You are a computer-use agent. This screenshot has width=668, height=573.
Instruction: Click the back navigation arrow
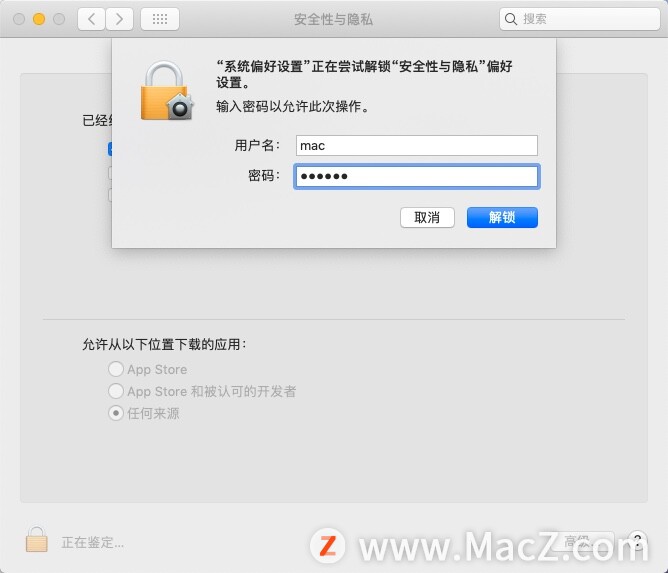[x=91, y=19]
